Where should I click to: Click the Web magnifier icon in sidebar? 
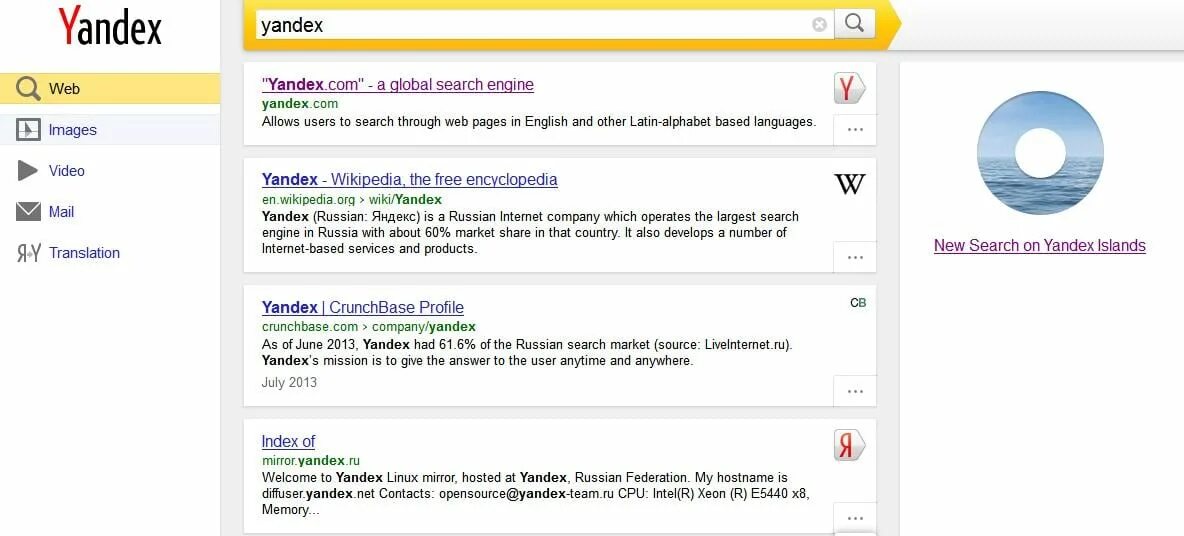point(29,89)
